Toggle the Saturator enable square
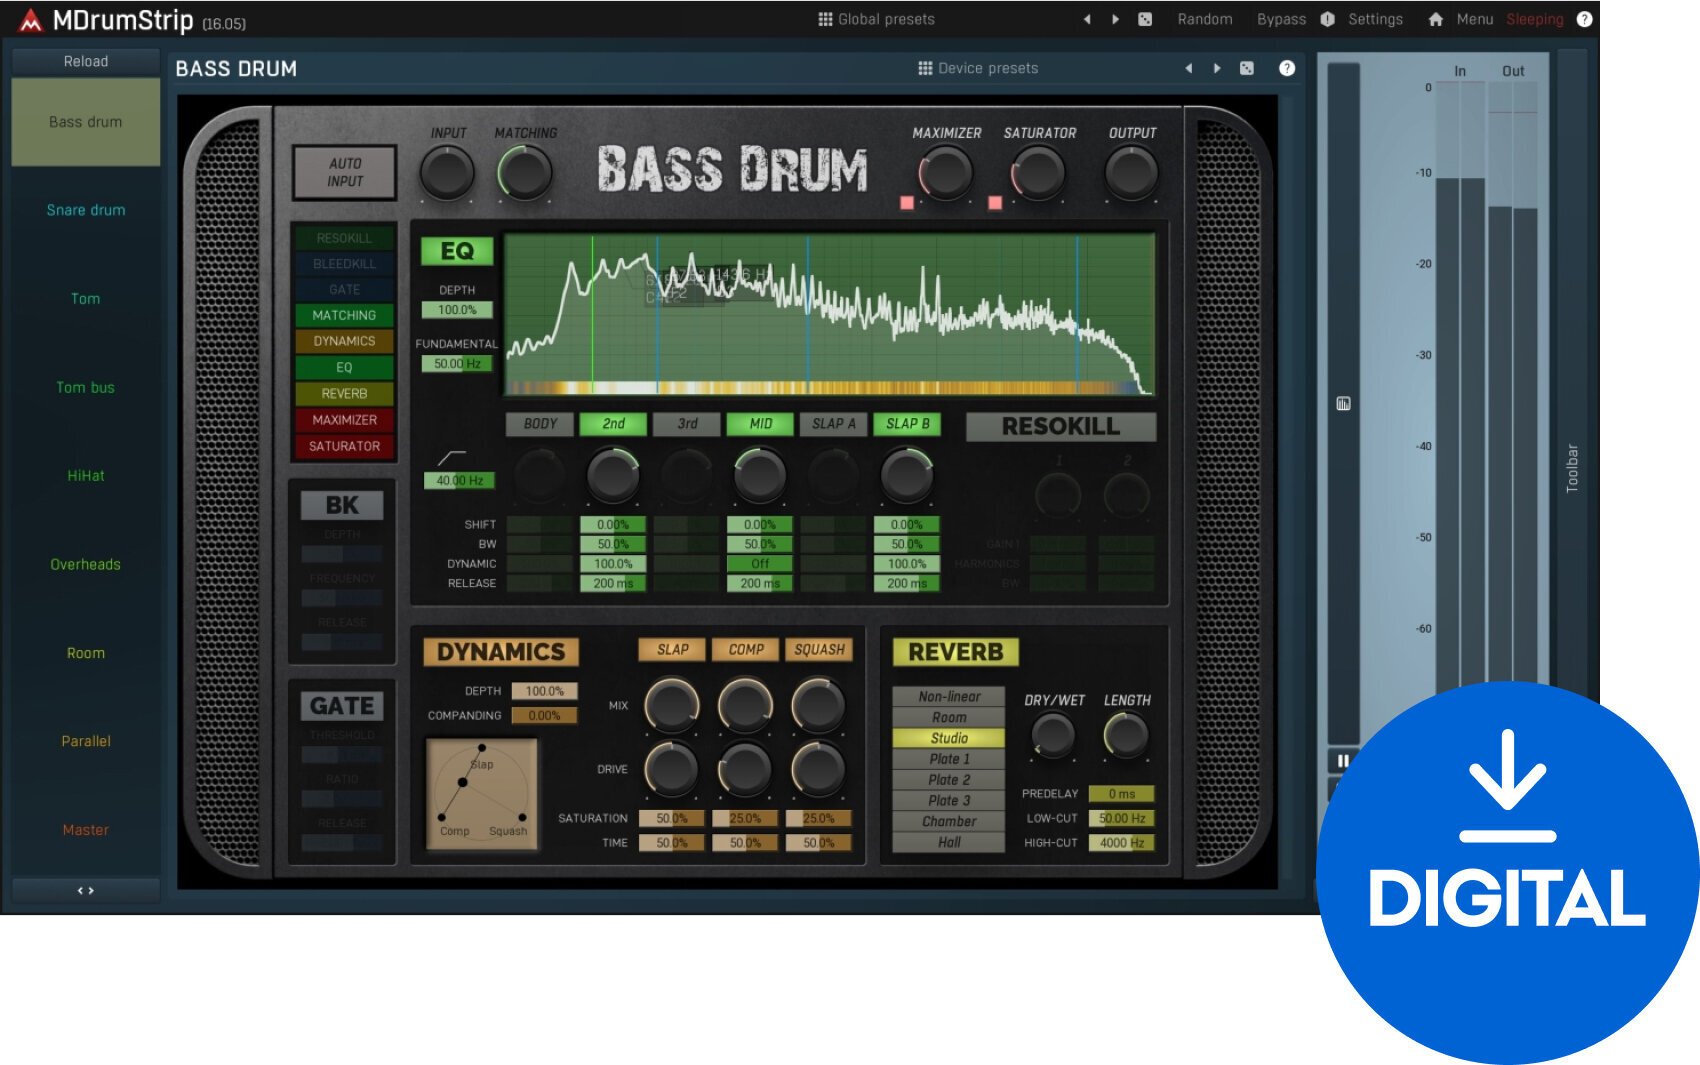The height and width of the screenshot is (1065, 1700). [x=995, y=203]
